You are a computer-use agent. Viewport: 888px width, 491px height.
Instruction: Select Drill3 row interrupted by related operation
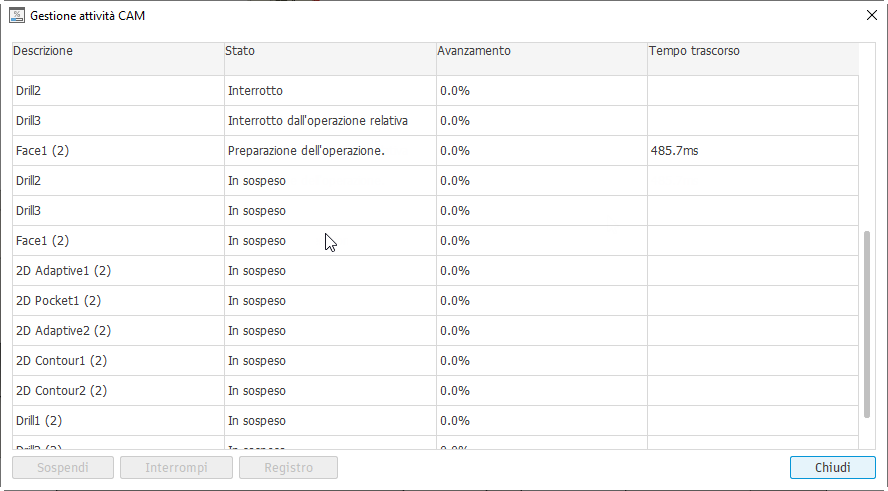(118, 121)
